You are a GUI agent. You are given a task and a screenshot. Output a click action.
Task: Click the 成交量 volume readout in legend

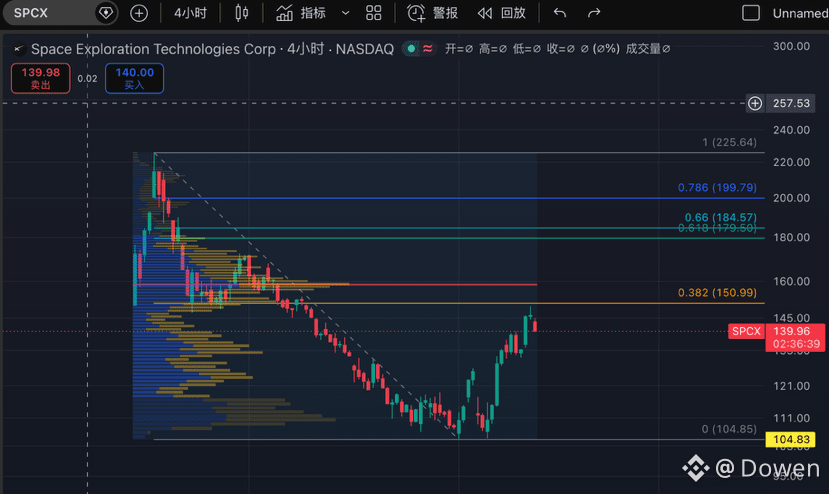click(x=648, y=49)
